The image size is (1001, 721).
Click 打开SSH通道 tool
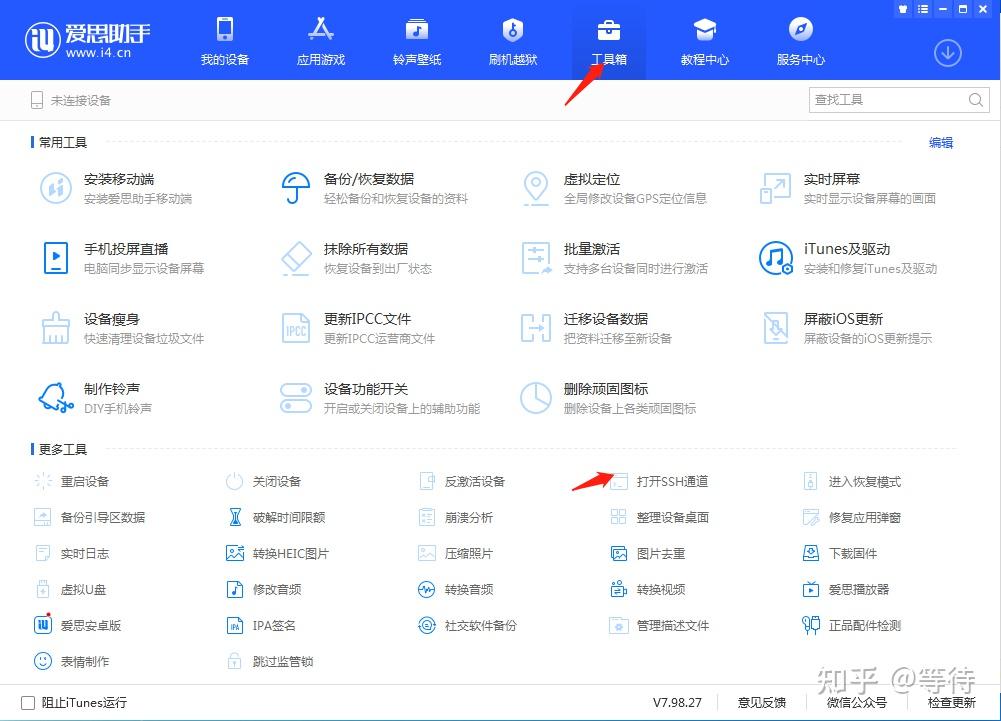coord(659,481)
